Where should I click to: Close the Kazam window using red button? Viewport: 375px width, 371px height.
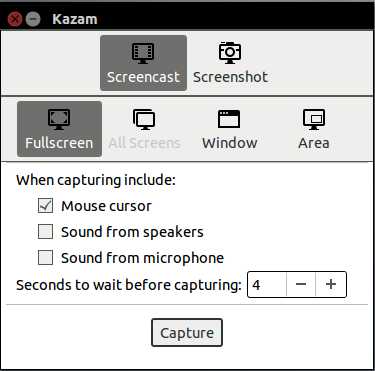(15, 19)
